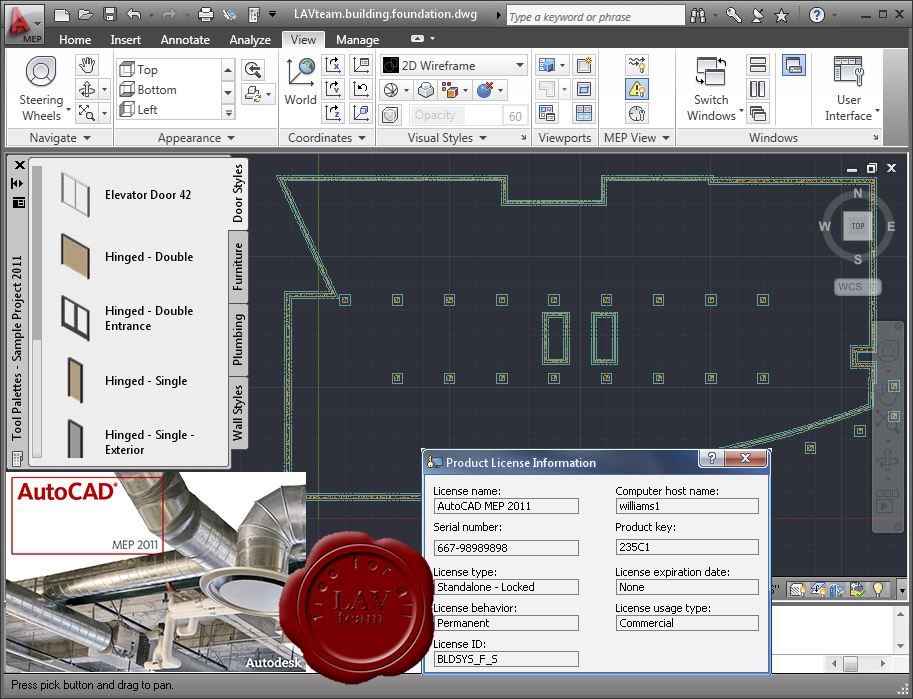This screenshot has height=699, width=913.
Task: Select the Bottom view in the list
Action: click(168, 90)
